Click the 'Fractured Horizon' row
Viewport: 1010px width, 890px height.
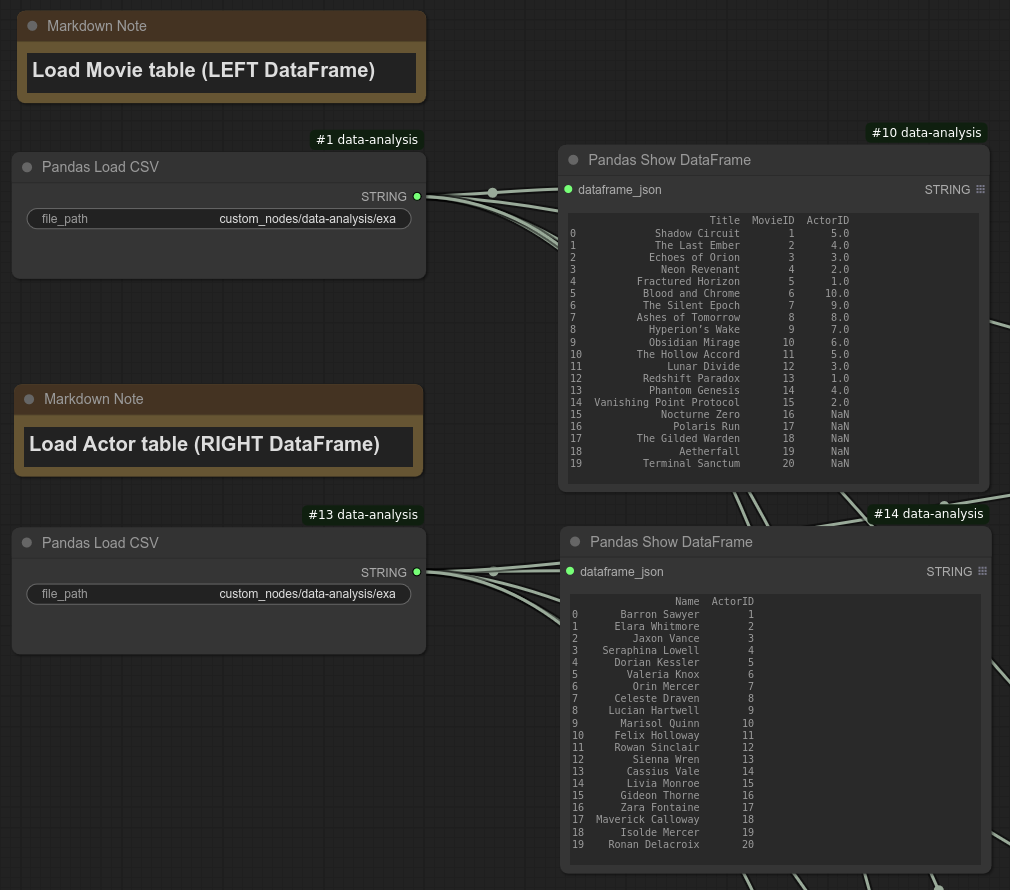click(x=709, y=281)
